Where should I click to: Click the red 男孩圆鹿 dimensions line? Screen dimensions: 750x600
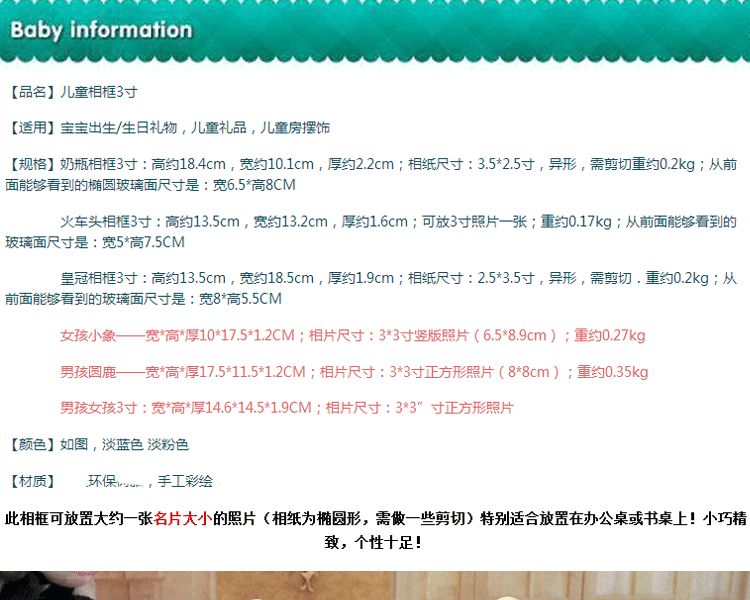(x=354, y=372)
